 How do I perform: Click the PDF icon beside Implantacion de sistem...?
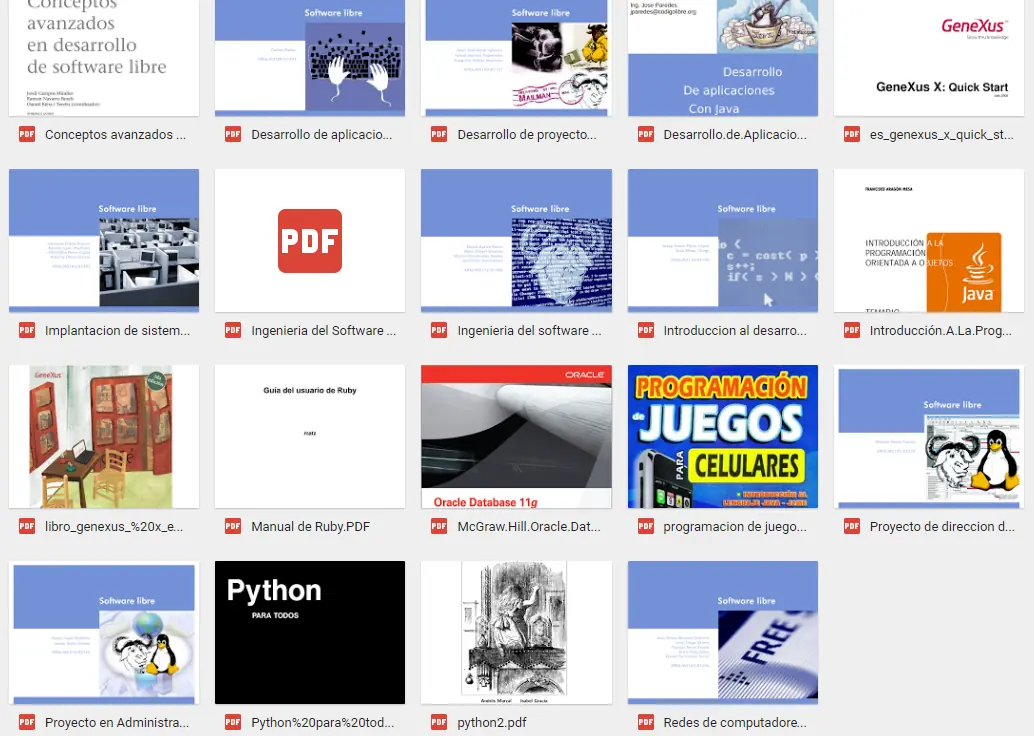pyautogui.click(x=26, y=330)
